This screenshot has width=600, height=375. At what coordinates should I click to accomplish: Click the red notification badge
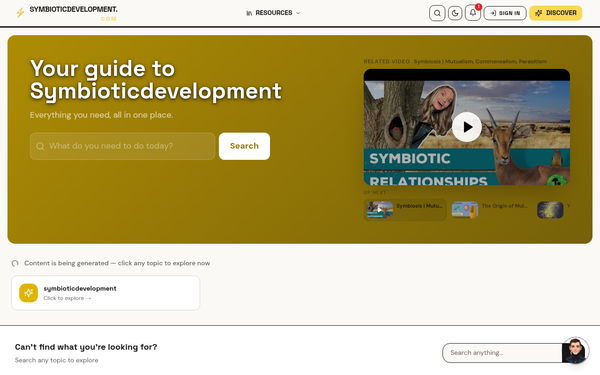click(x=478, y=7)
